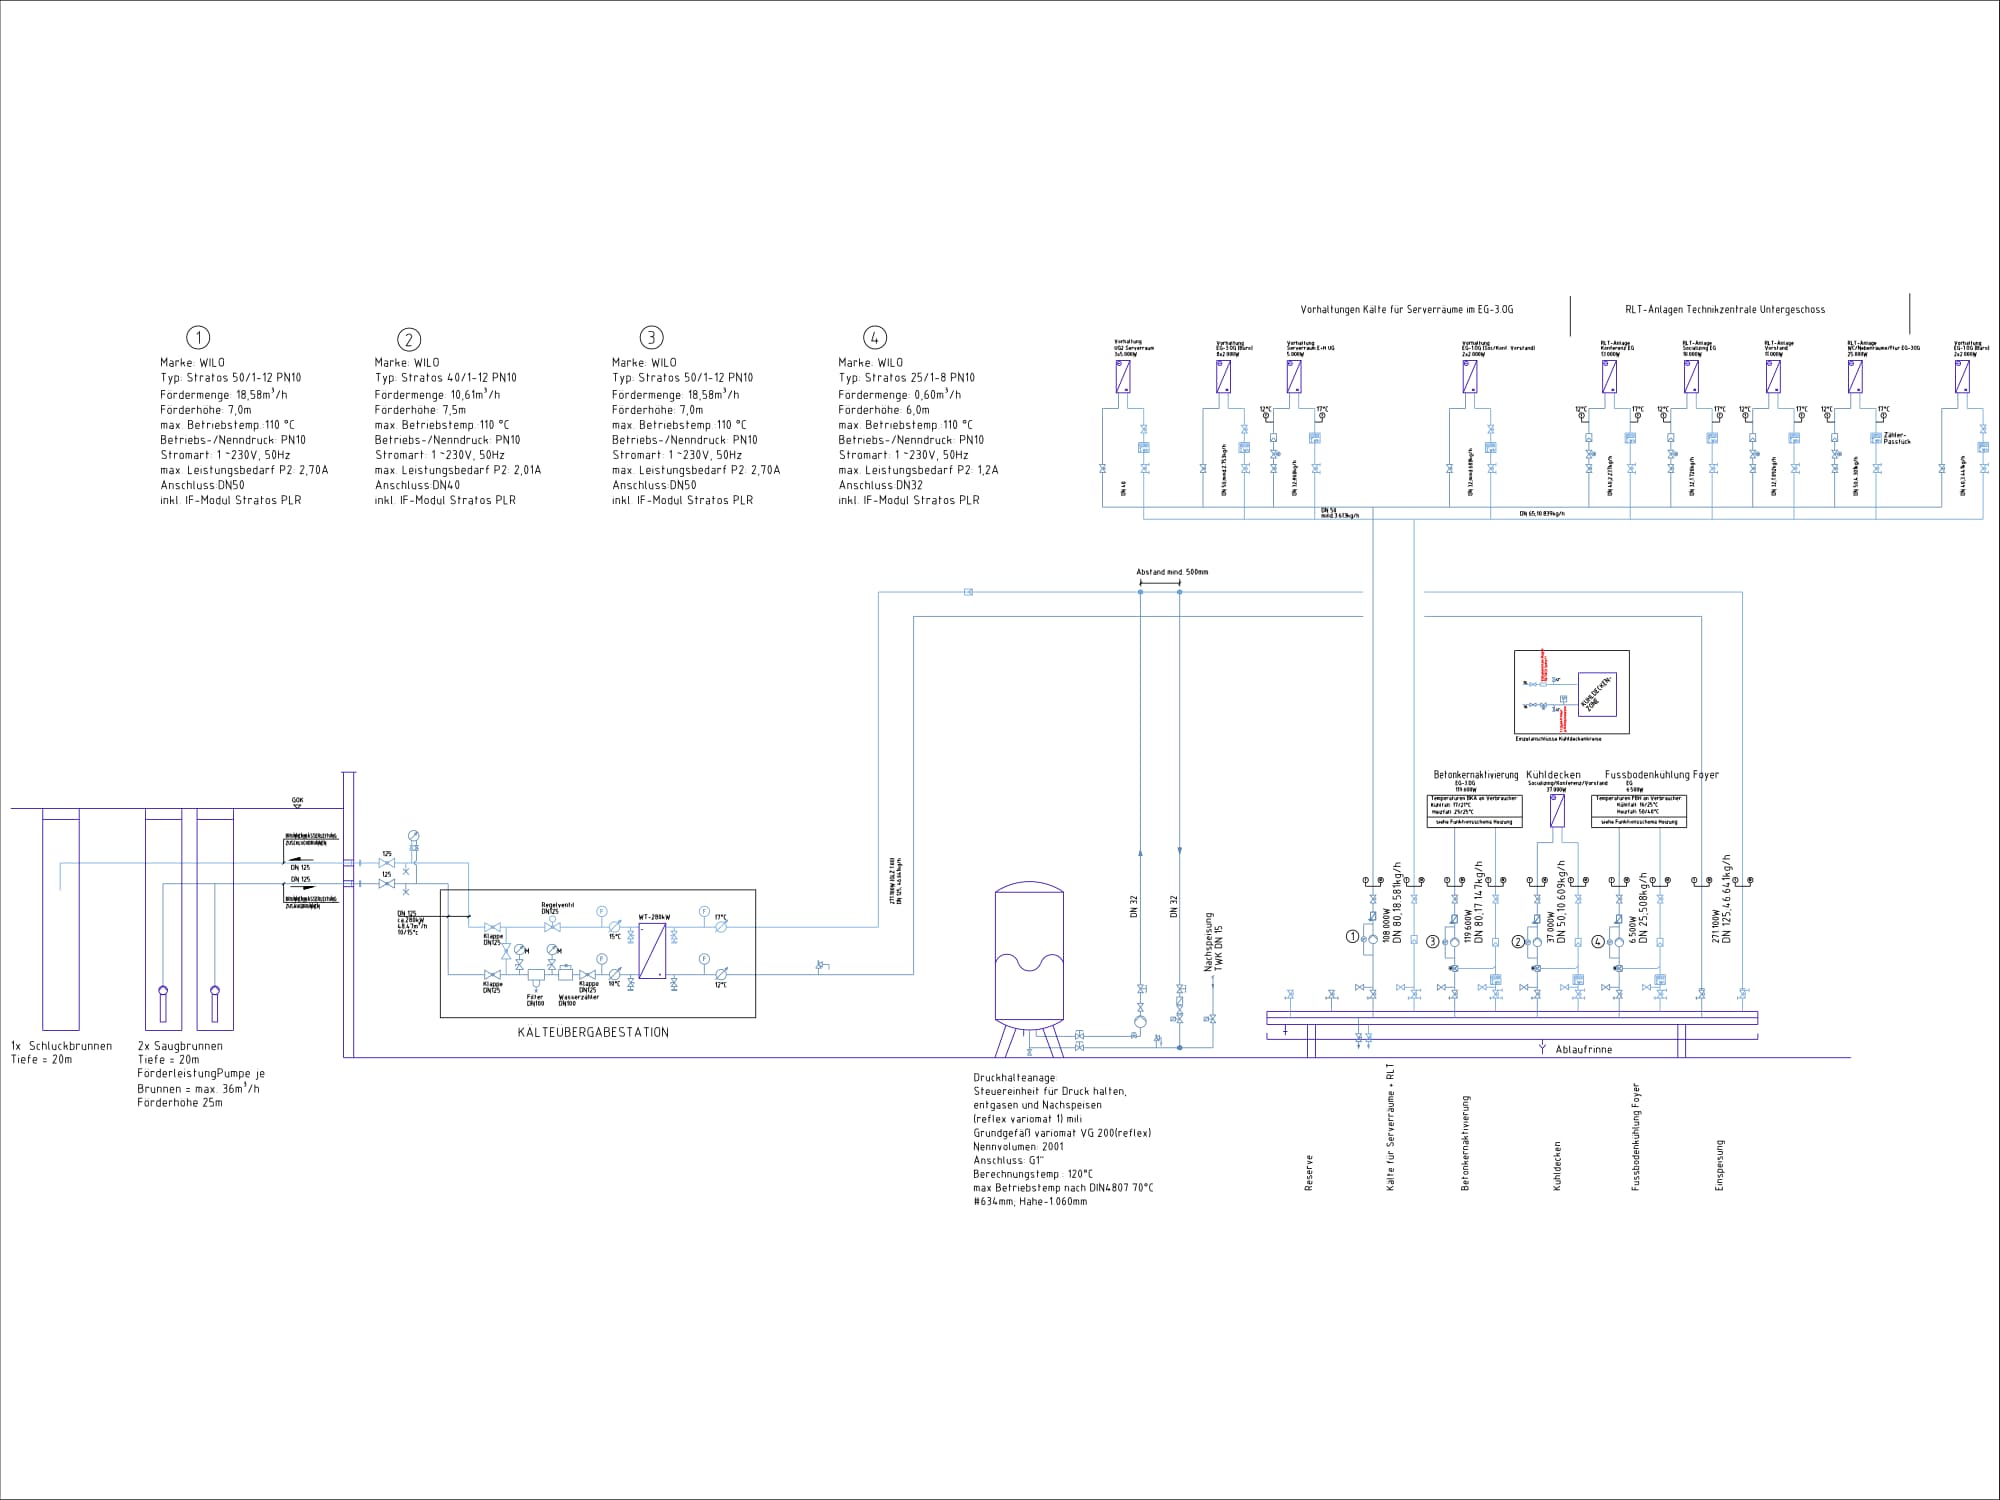Click the WT-280kW heat exchanger symbol
Screen dimensions: 2000x1500
pyautogui.click(x=652, y=950)
